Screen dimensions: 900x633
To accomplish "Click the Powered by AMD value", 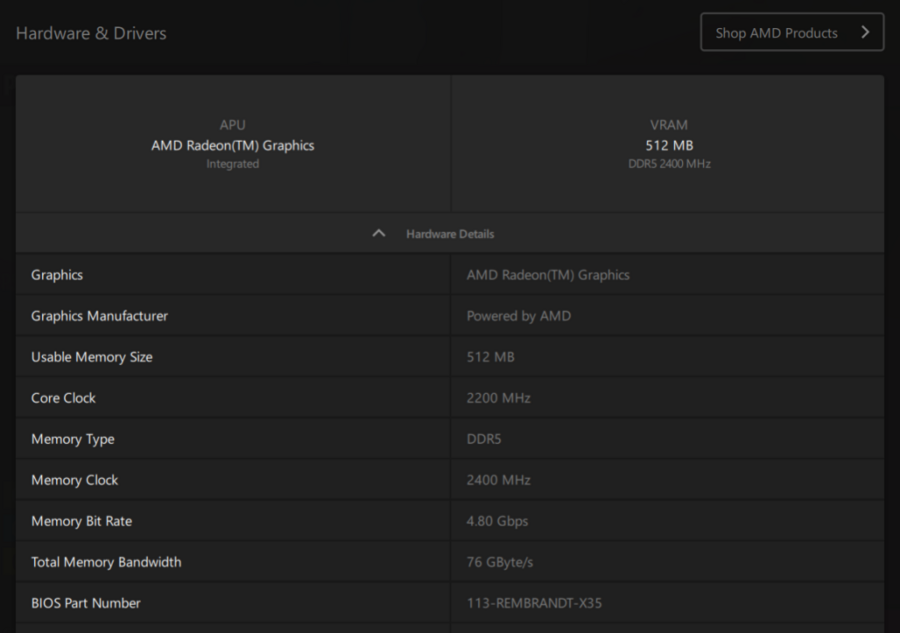I will click(519, 316).
